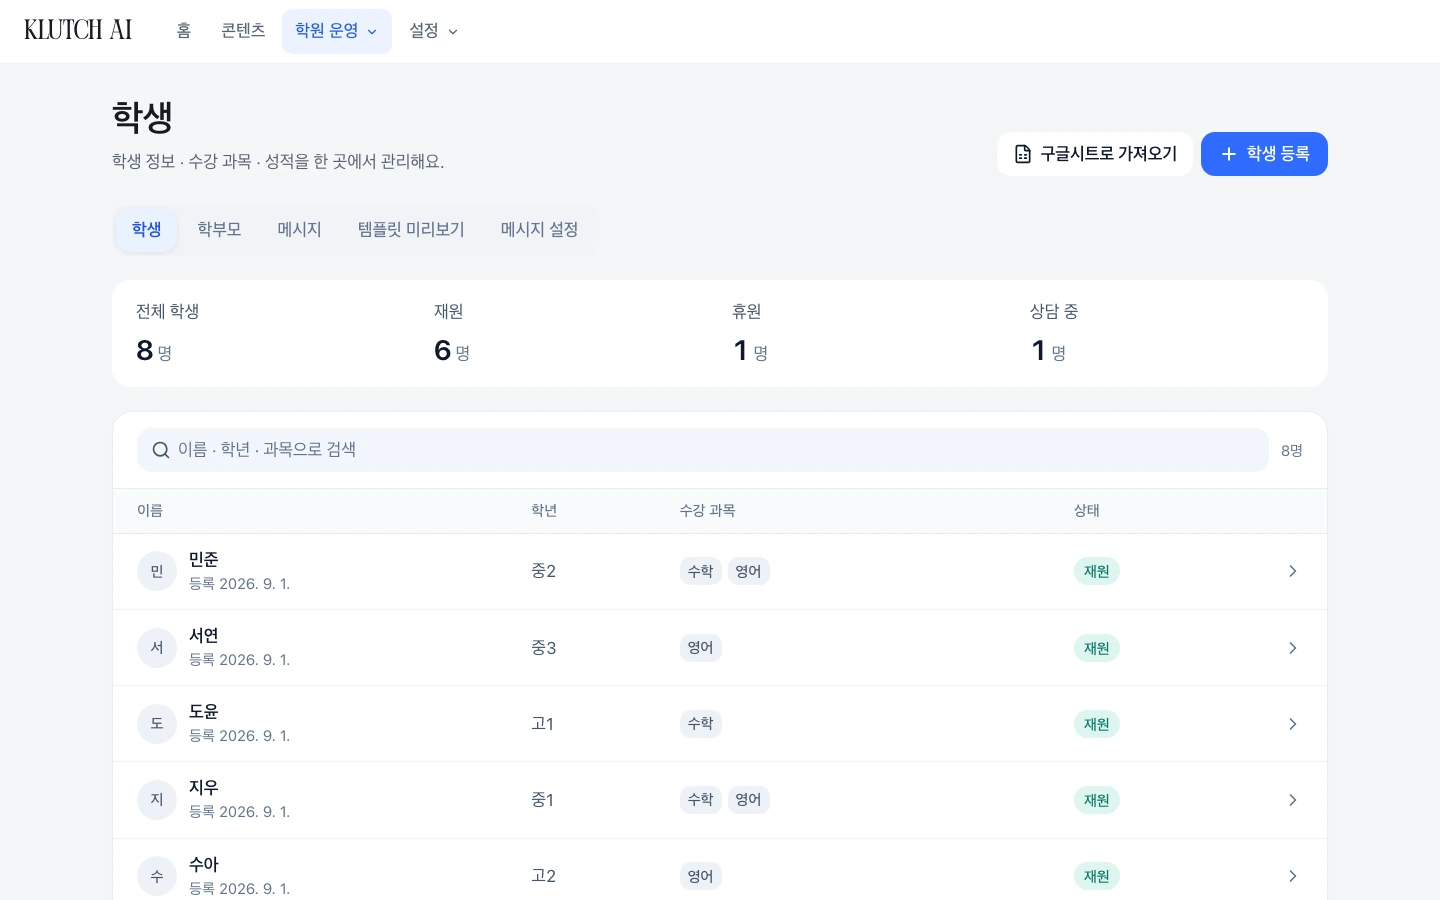This screenshot has height=900, width=1440.
Task: Click the 이름 column header
Action: point(150,511)
